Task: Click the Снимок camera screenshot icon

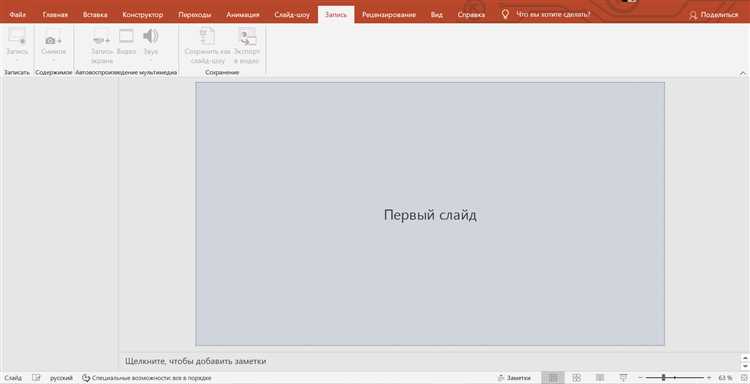Action: tap(54, 42)
